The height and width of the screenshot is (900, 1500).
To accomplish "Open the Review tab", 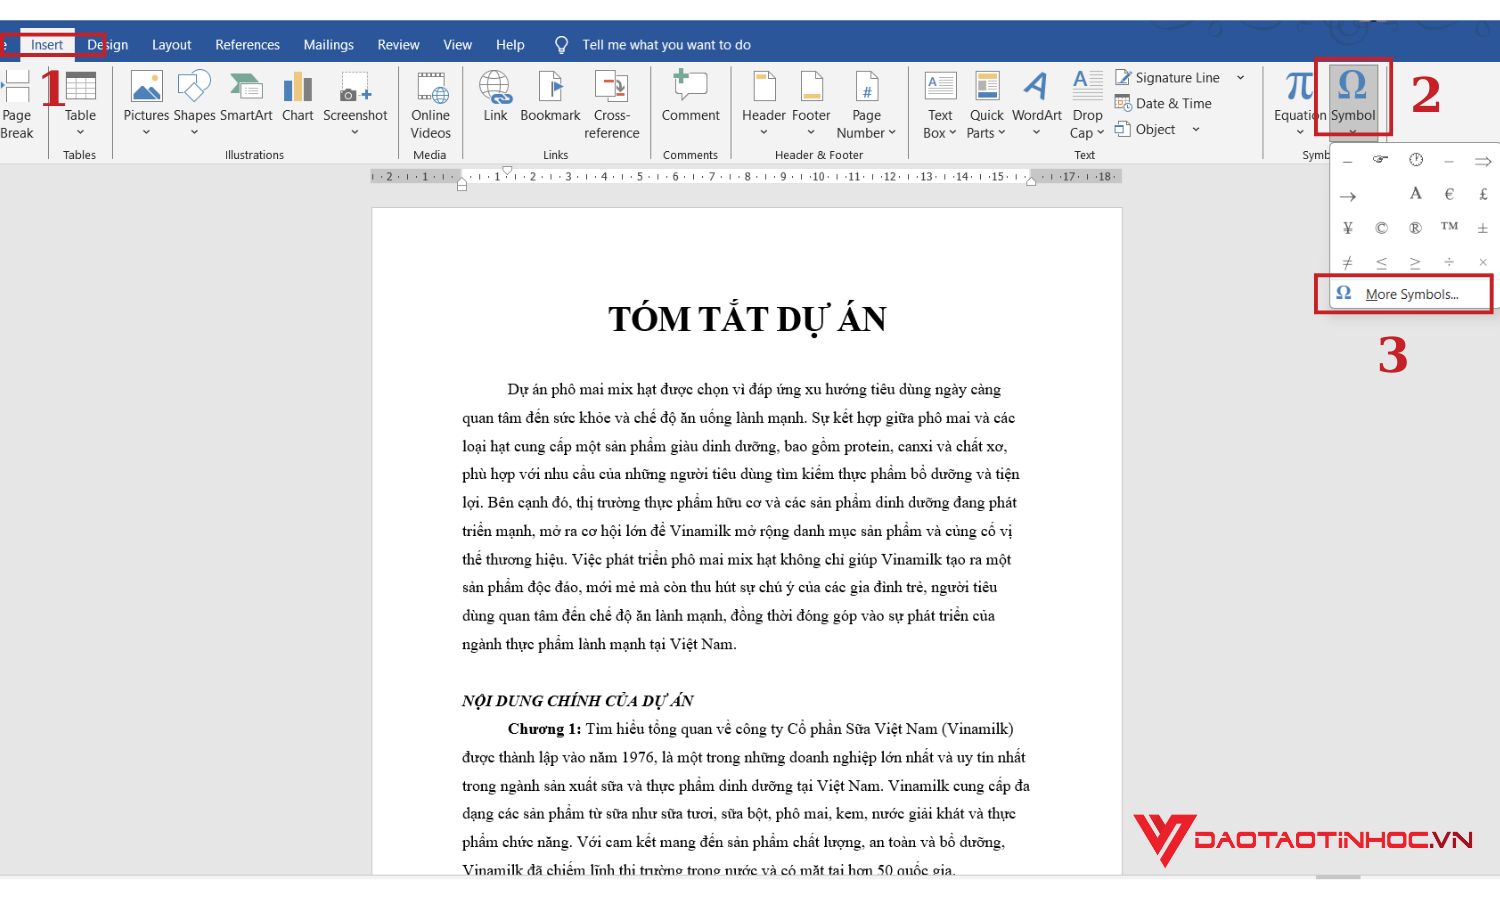I will pos(398,45).
